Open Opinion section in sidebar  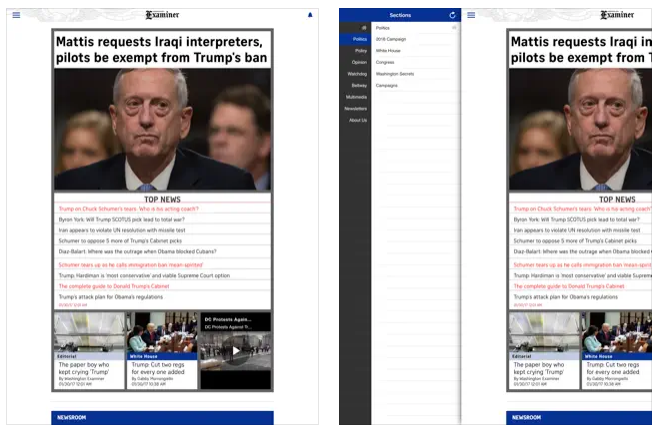pyautogui.click(x=355, y=62)
